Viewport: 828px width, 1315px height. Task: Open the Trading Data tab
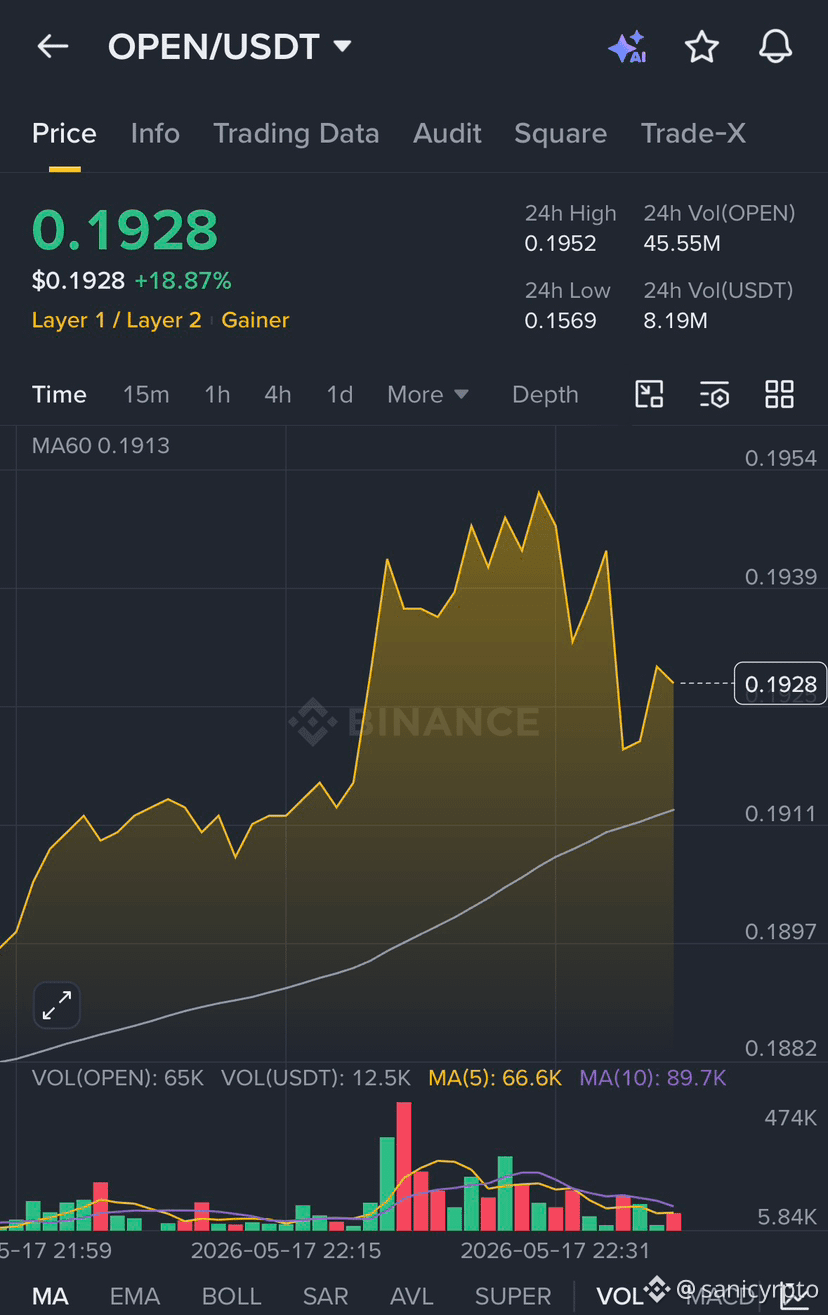click(296, 134)
